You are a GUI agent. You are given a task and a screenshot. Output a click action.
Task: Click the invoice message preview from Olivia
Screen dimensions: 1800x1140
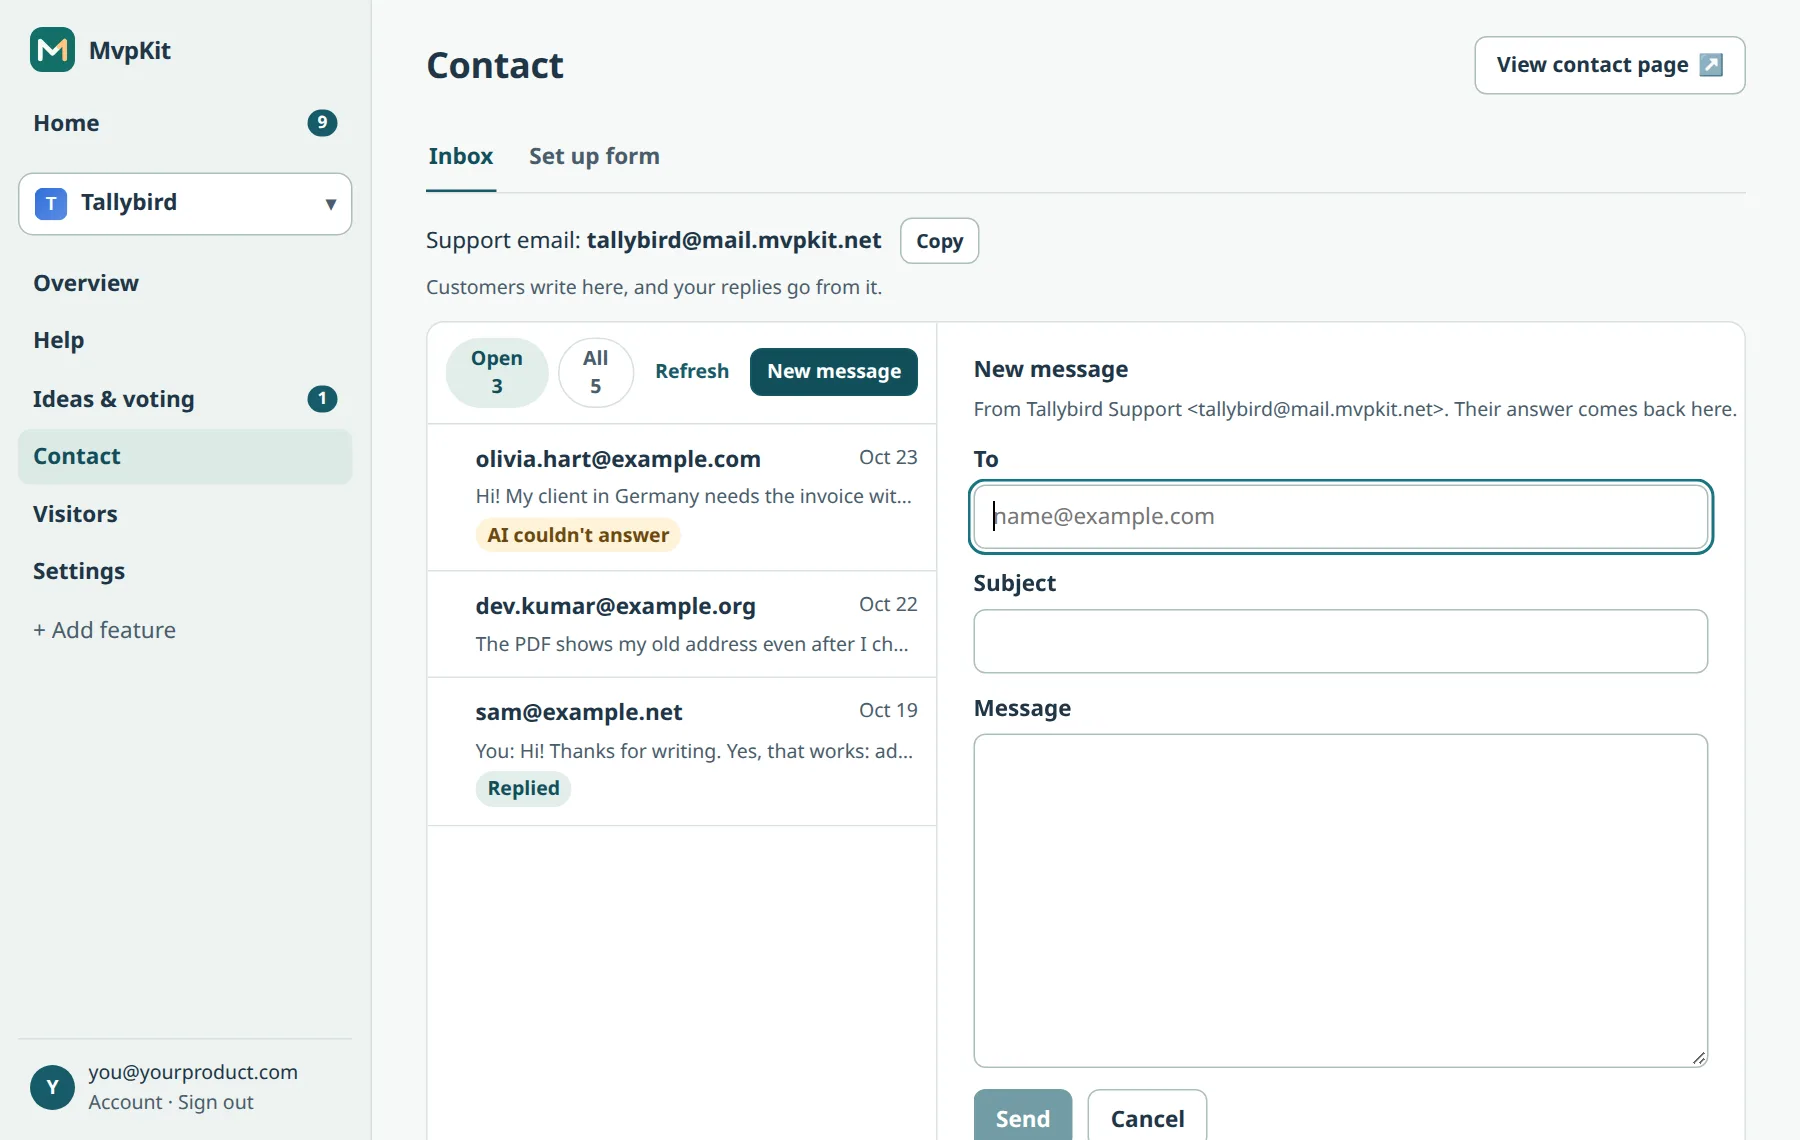693,497
